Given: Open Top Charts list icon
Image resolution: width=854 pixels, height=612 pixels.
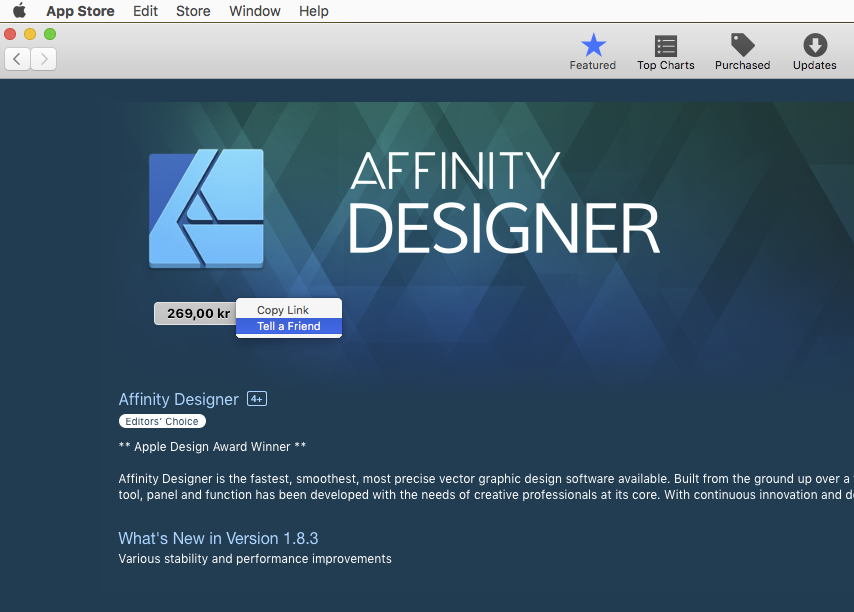Looking at the screenshot, I should point(666,52).
